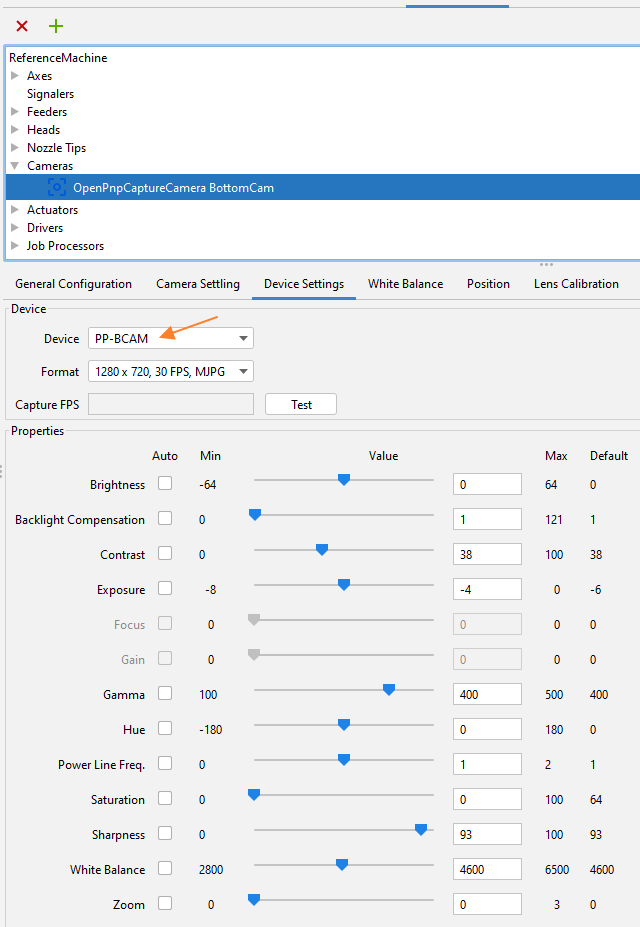Image resolution: width=640 pixels, height=927 pixels.
Task: Click the Contrast value input field
Action: coord(487,554)
